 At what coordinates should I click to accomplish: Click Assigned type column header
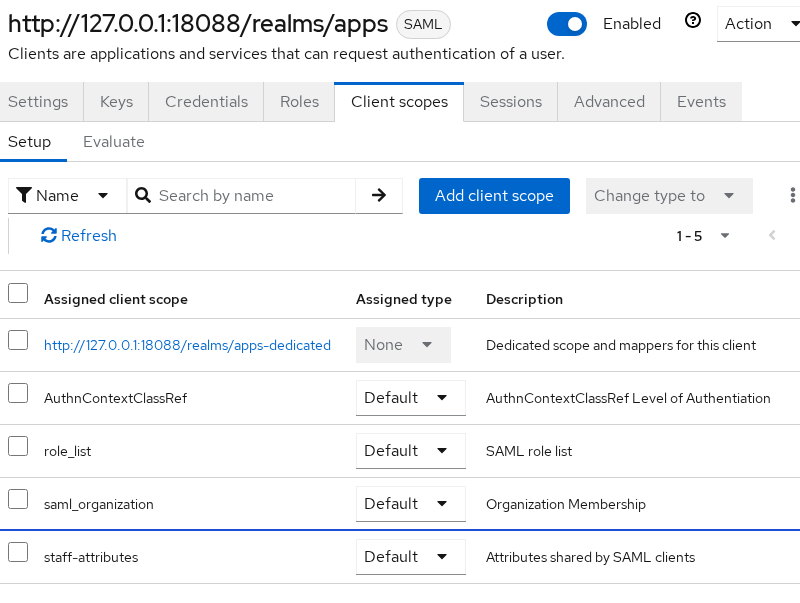tap(404, 299)
